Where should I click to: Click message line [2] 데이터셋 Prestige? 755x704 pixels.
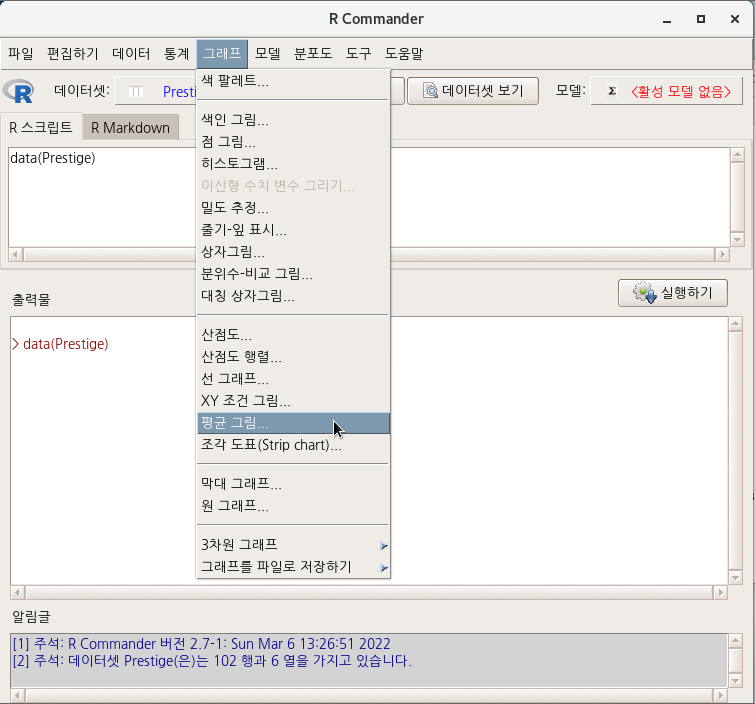point(212,660)
